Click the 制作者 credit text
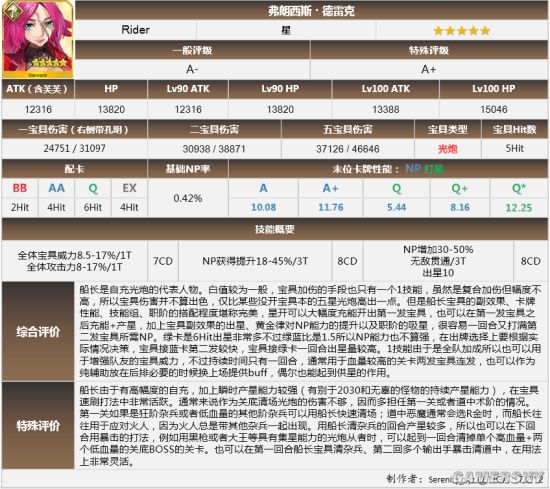The width and height of the screenshot is (550, 489). (x=464, y=478)
